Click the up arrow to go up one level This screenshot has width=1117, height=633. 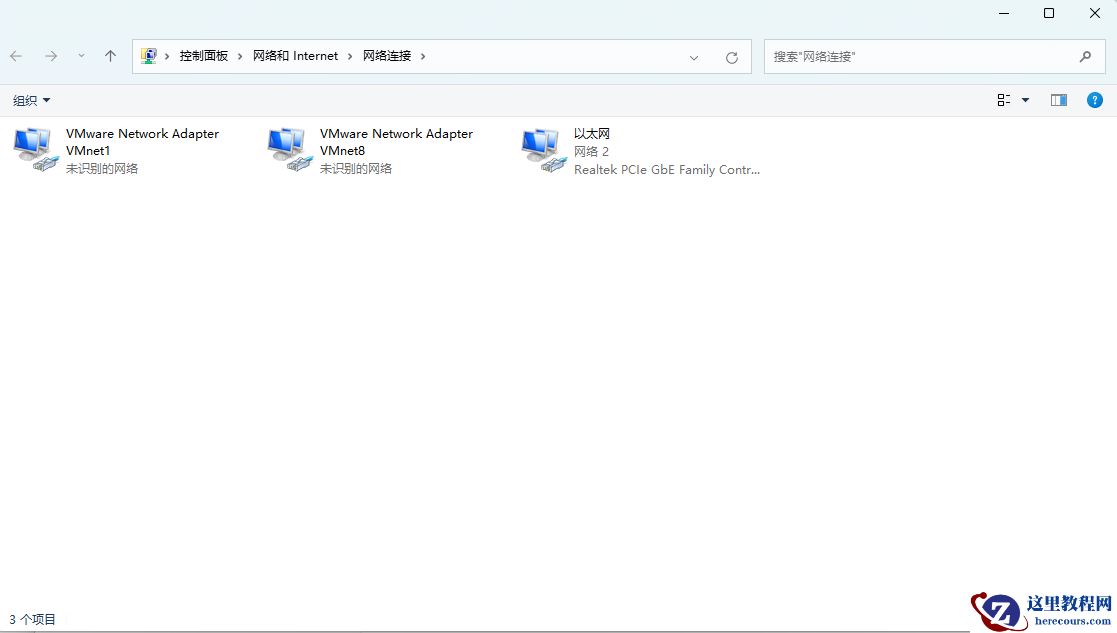pyautogui.click(x=110, y=56)
